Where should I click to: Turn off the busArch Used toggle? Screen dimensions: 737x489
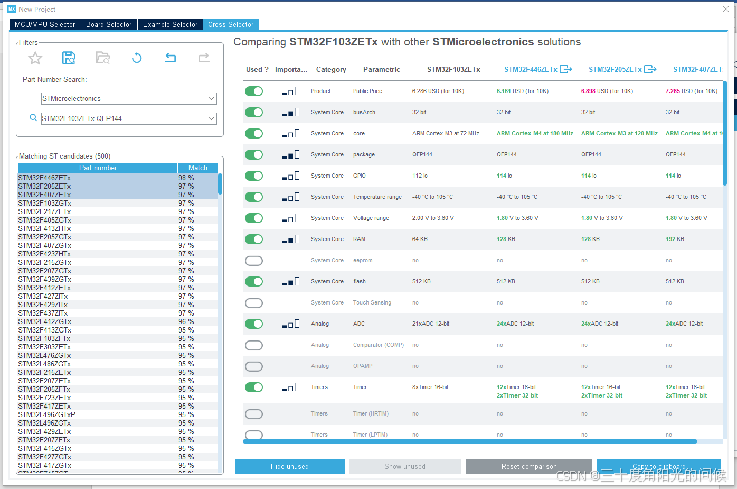click(254, 112)
